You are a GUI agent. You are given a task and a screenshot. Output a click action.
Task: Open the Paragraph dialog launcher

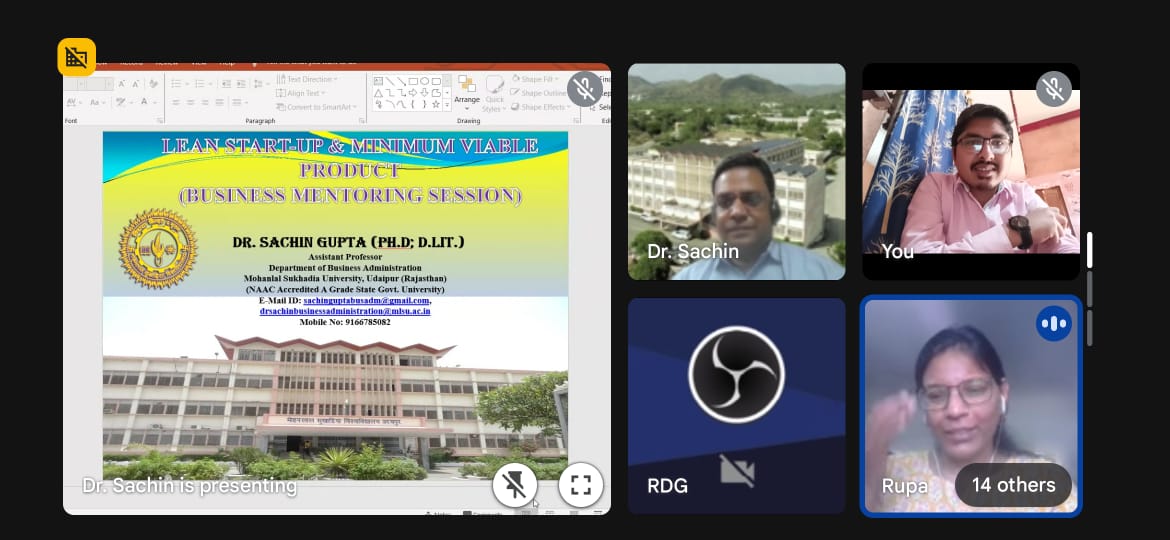(x=360, y=120)
